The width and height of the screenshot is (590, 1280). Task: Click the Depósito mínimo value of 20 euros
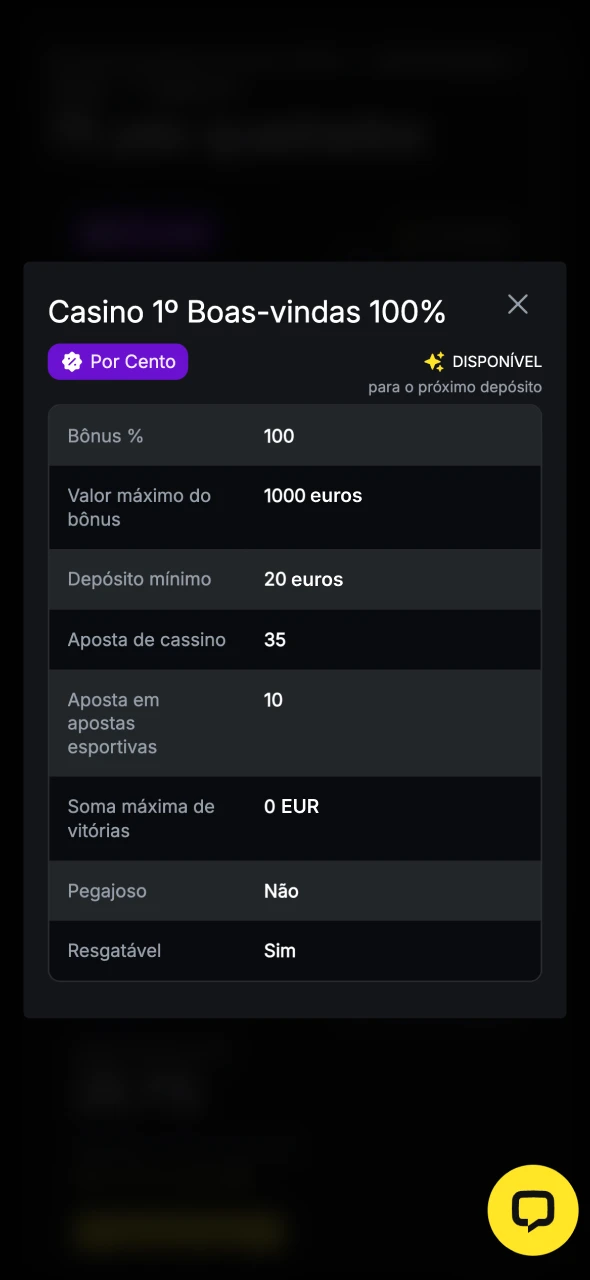303,579
